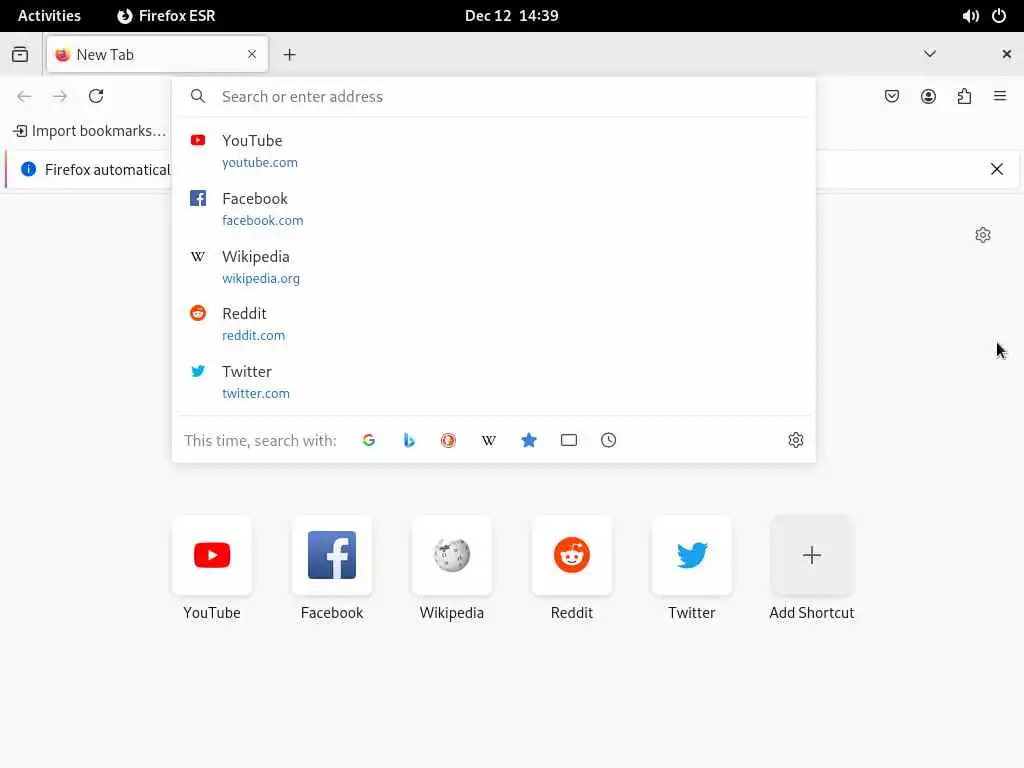Select the New Tab tab
The height and width of the screenshot is (768, 1024).
(157, 54)
